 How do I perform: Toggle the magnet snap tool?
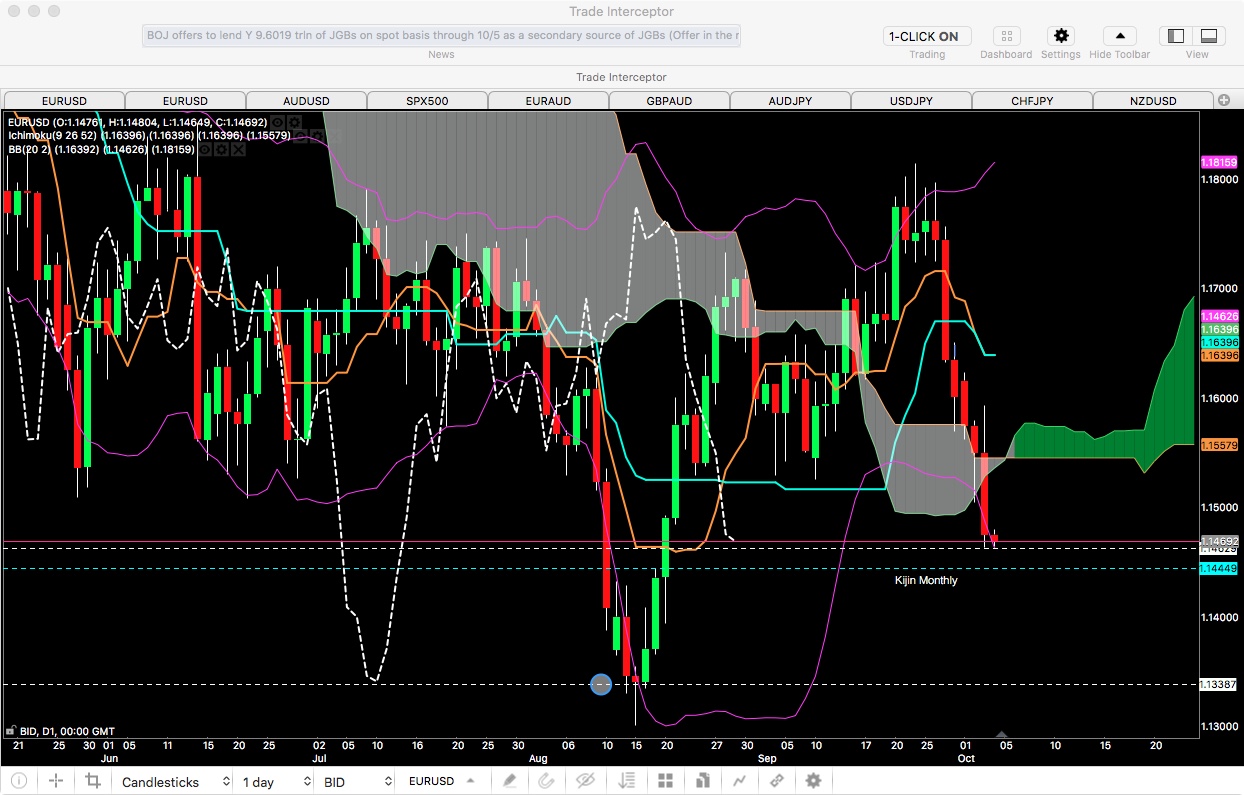(x=547, y=781)
